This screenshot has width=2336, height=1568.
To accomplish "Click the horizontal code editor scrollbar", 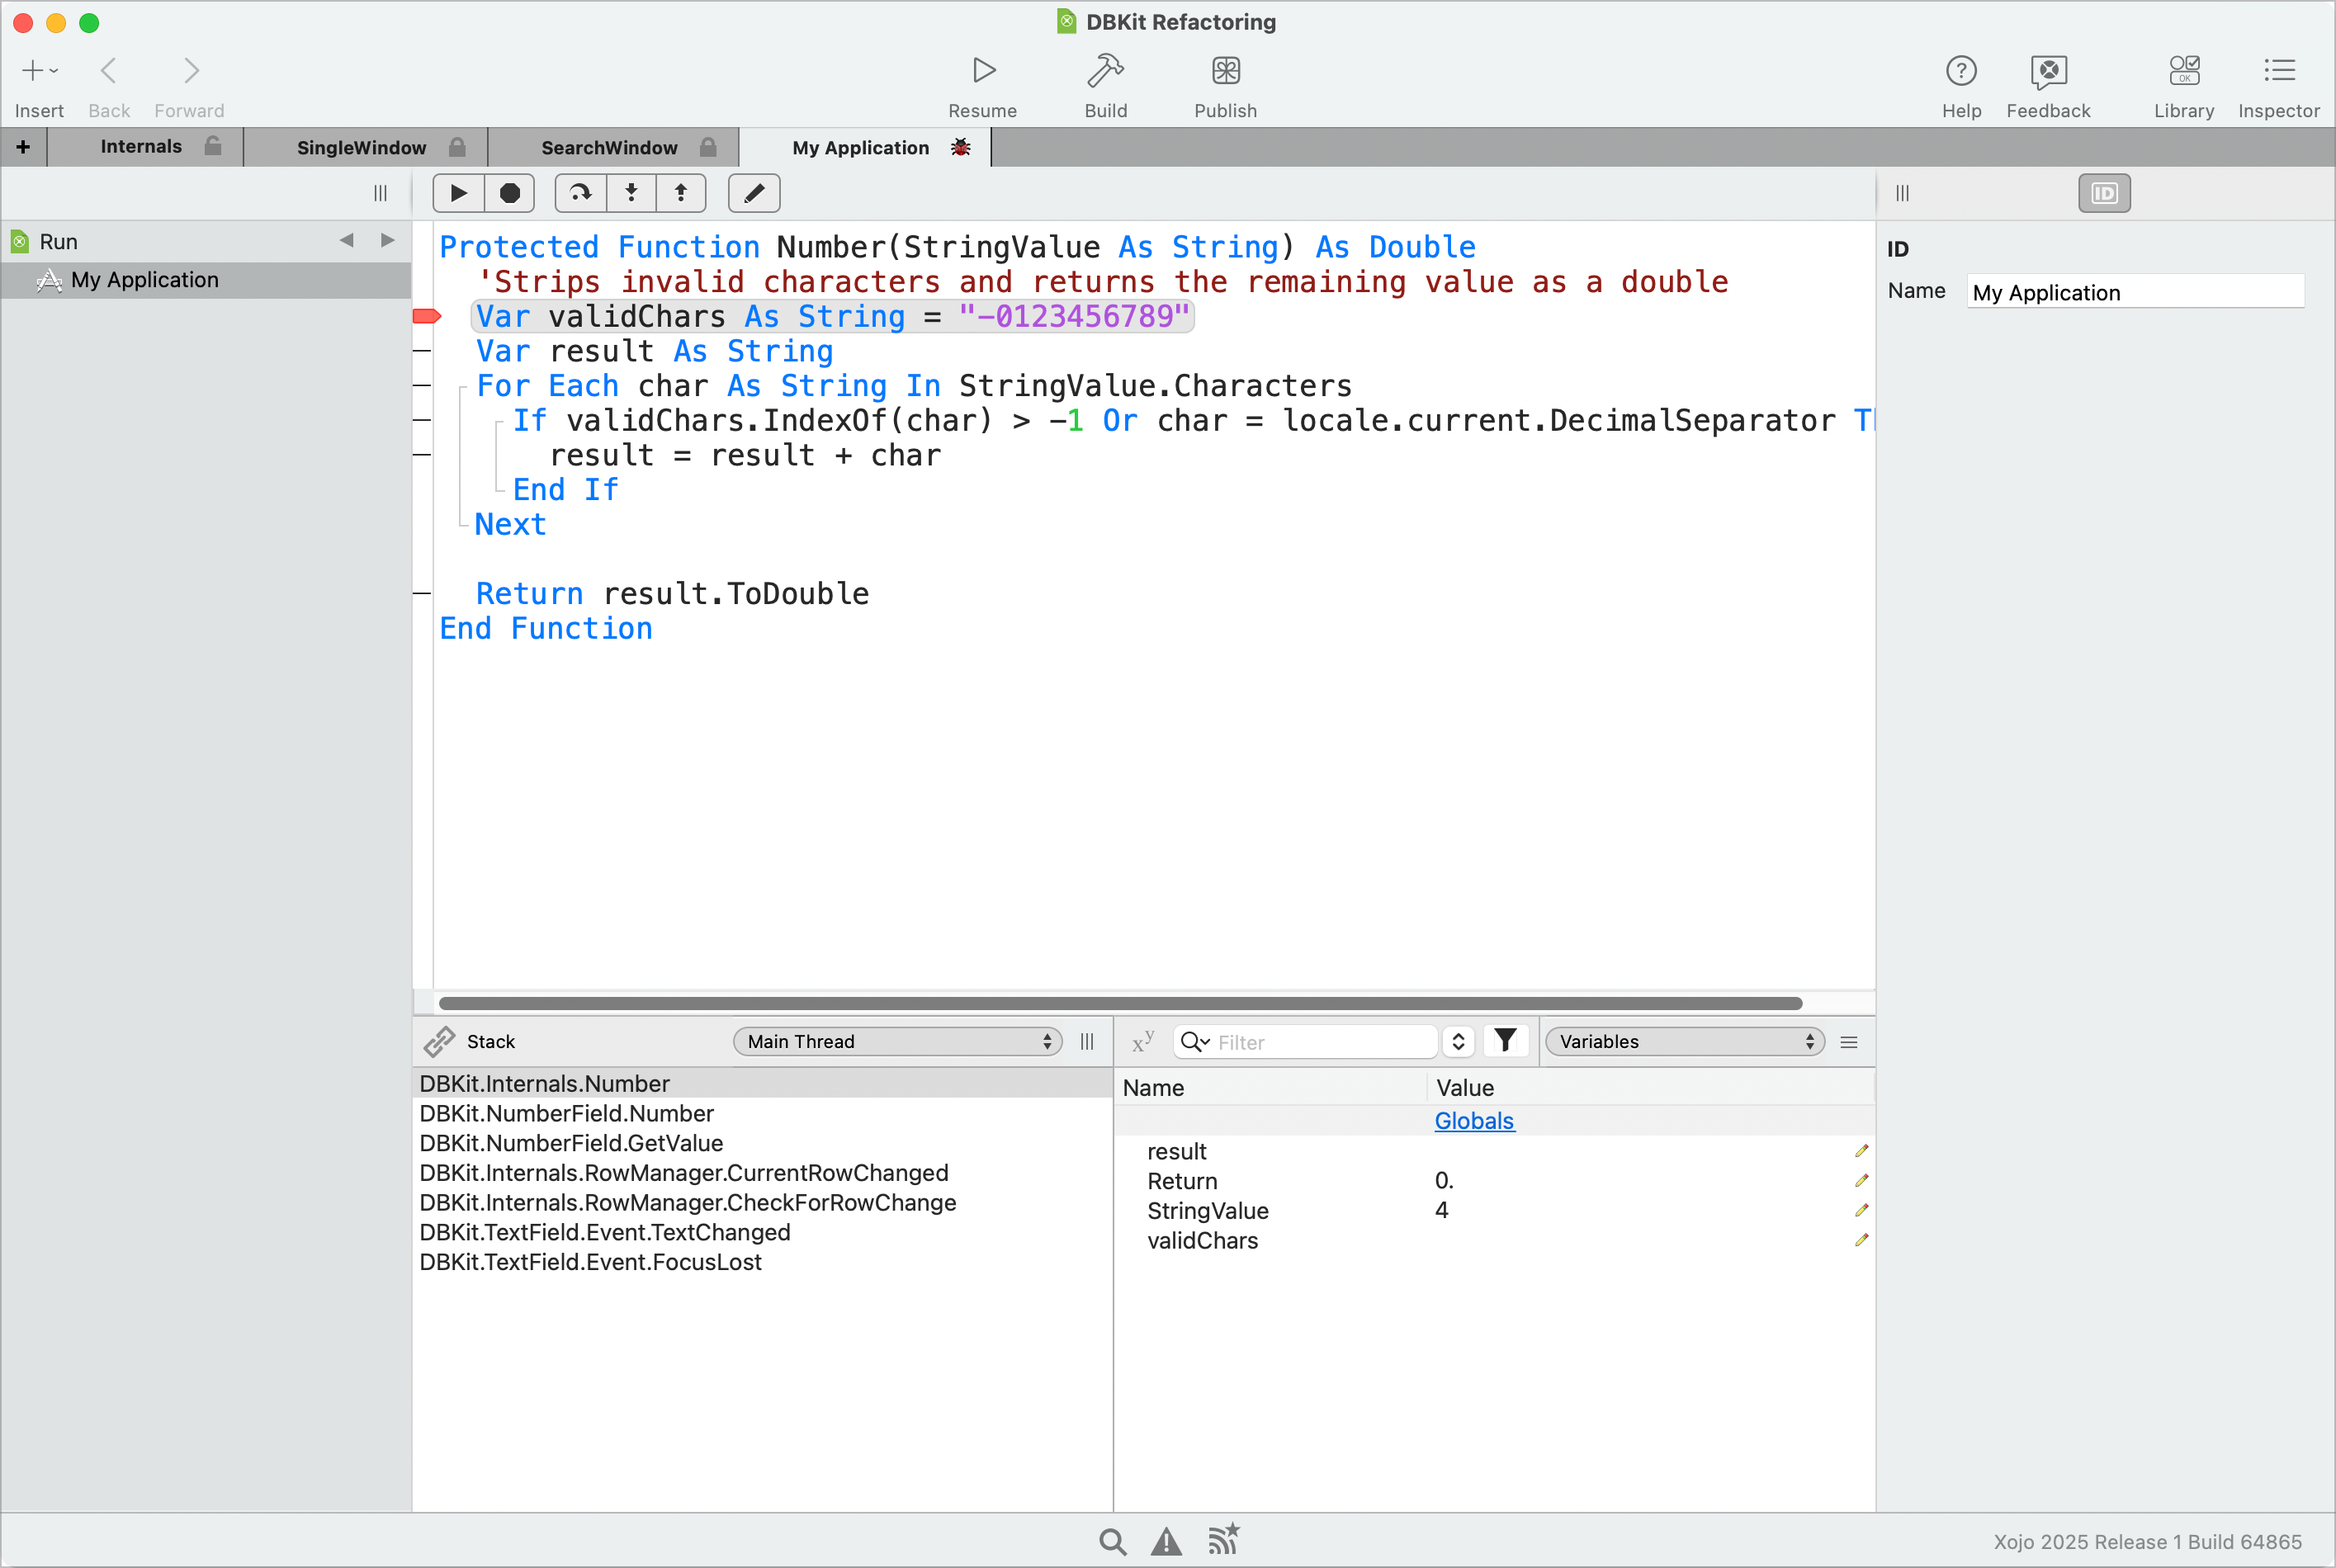I will click(1120, 1003).
